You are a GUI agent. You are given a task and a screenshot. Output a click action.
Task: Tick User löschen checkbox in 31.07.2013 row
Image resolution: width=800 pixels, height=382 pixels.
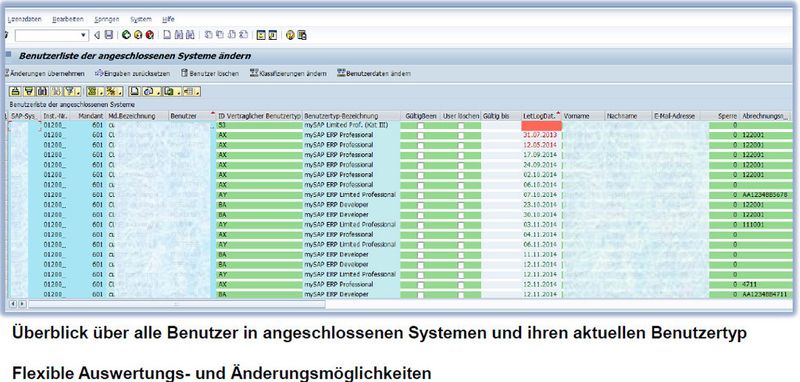[461, 135]
